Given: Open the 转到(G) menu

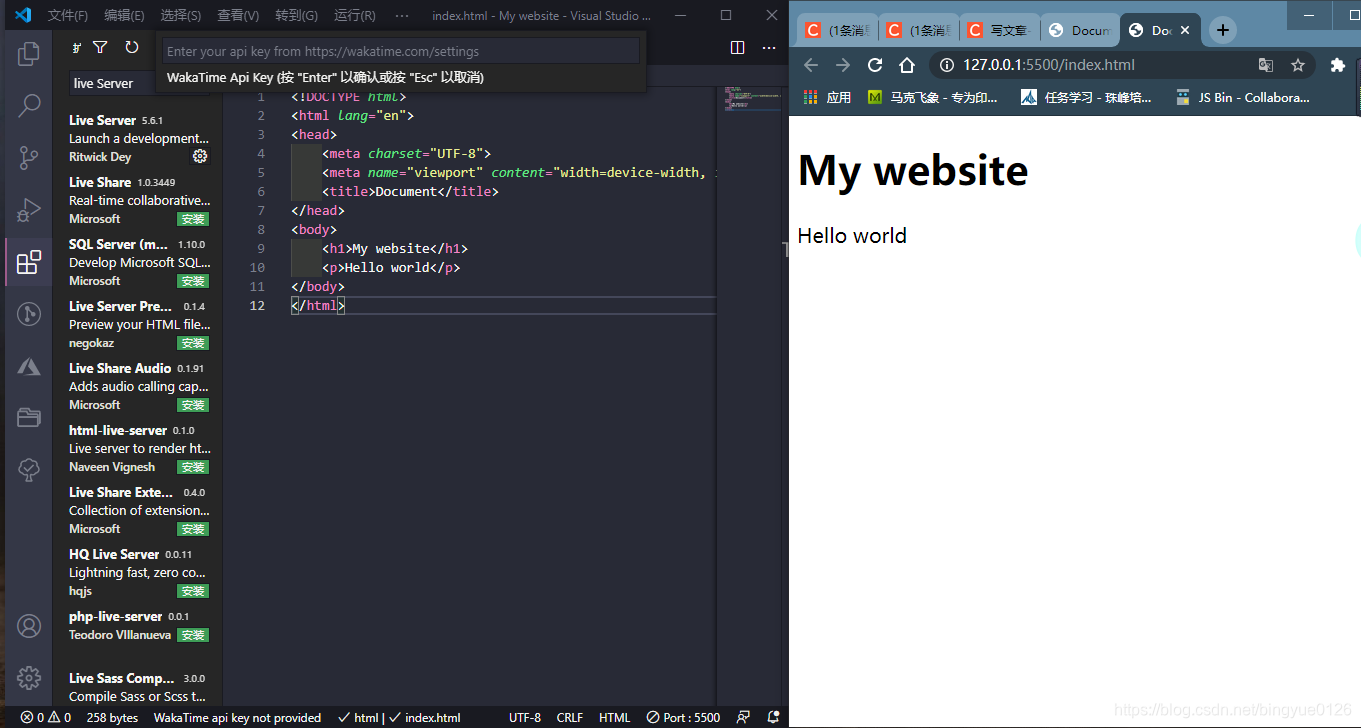Looking at the screenshot, I should (x=296, y=15).
